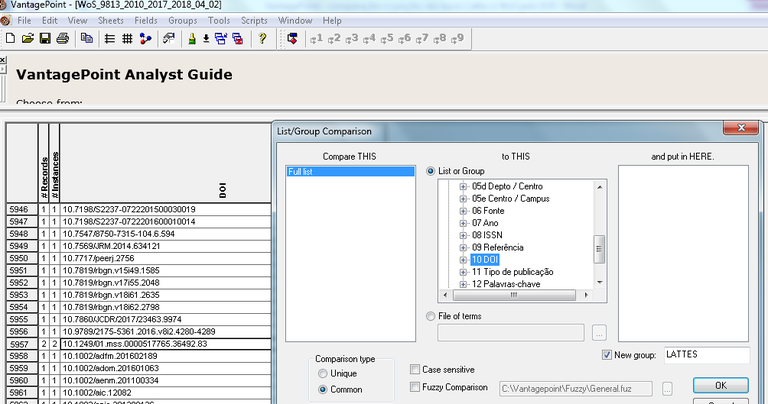The image size is (768, 404).
Task: Click the New file toolbar icon
Action: [10, 38]
